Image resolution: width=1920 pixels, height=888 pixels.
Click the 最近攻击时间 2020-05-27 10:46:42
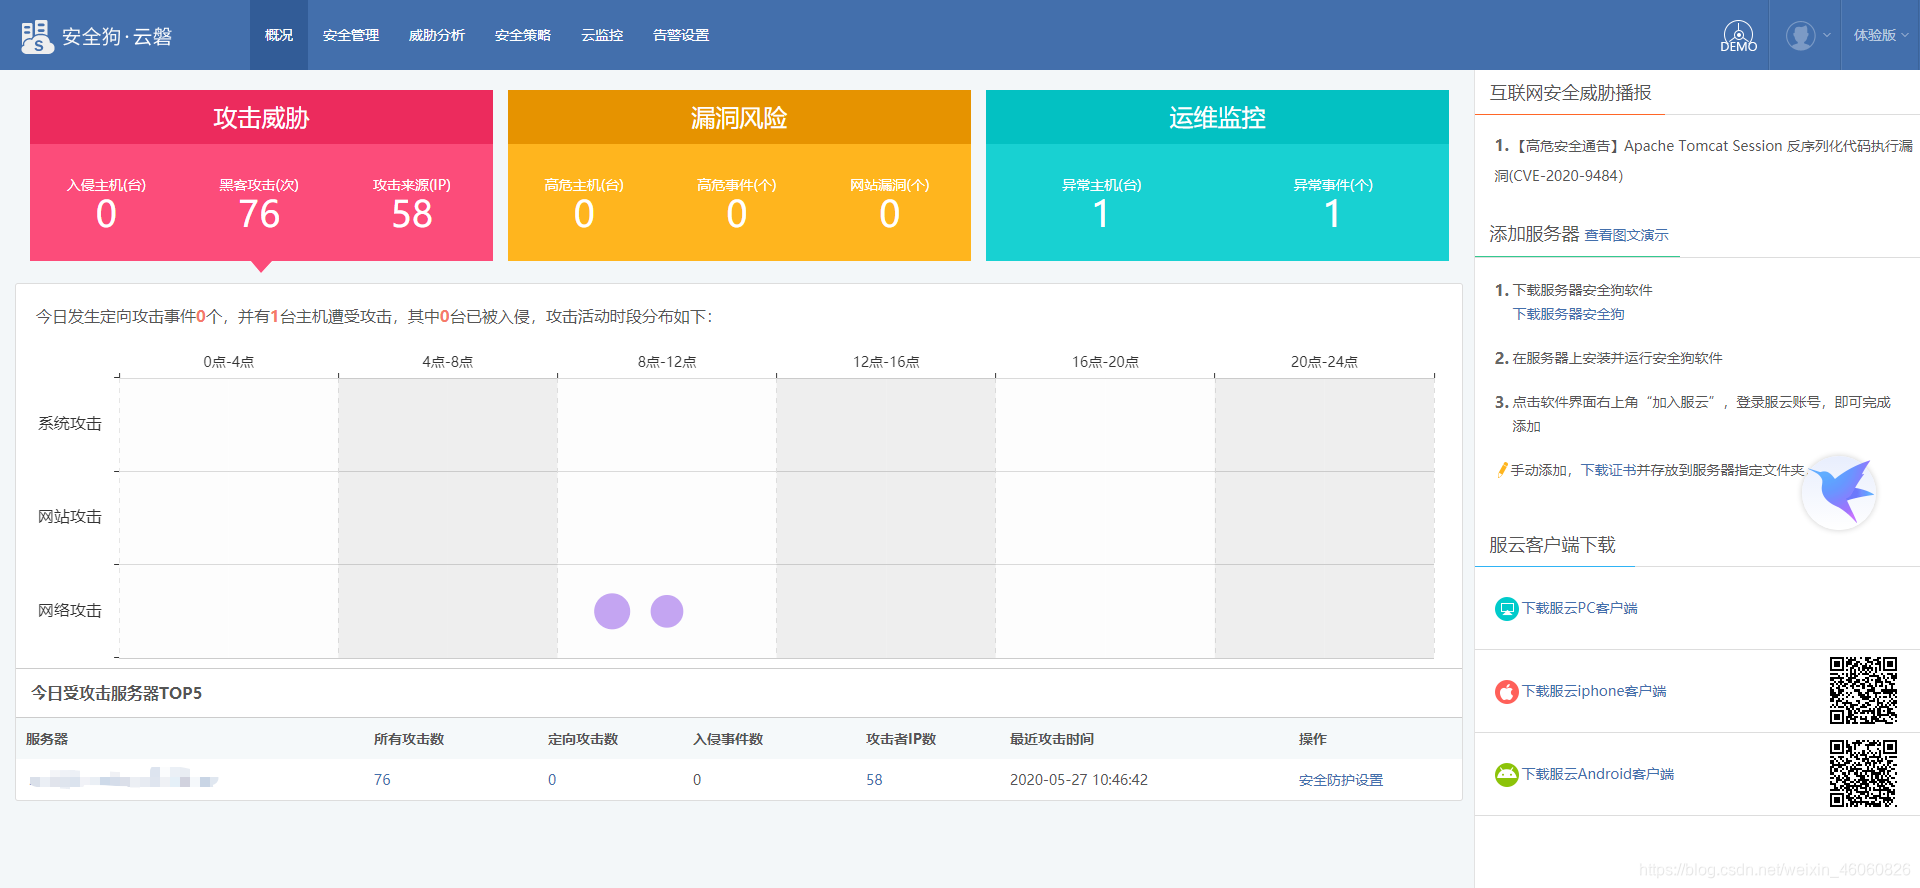click(1078, 780)
